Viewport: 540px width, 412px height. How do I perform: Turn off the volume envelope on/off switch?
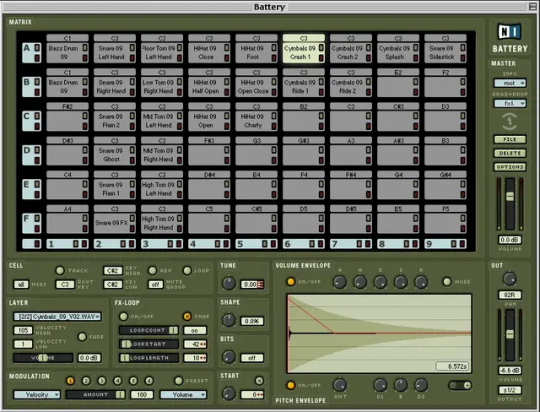pyautogui.click(x=291, y=282)
